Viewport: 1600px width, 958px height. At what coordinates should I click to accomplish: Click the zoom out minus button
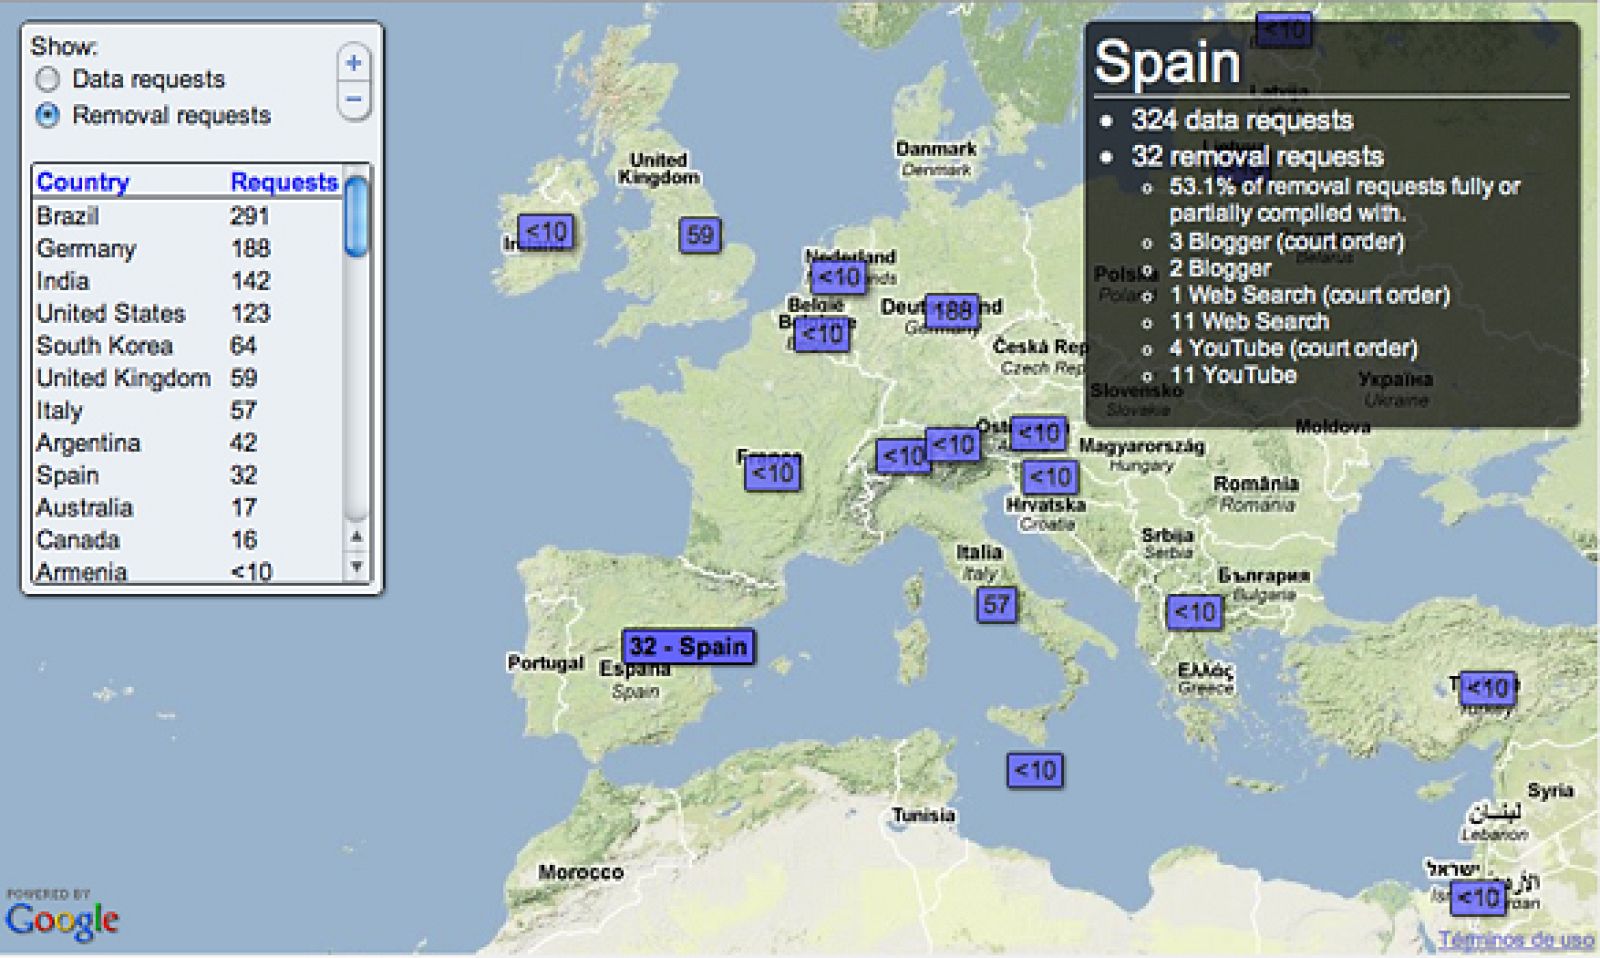pos(353,100)
